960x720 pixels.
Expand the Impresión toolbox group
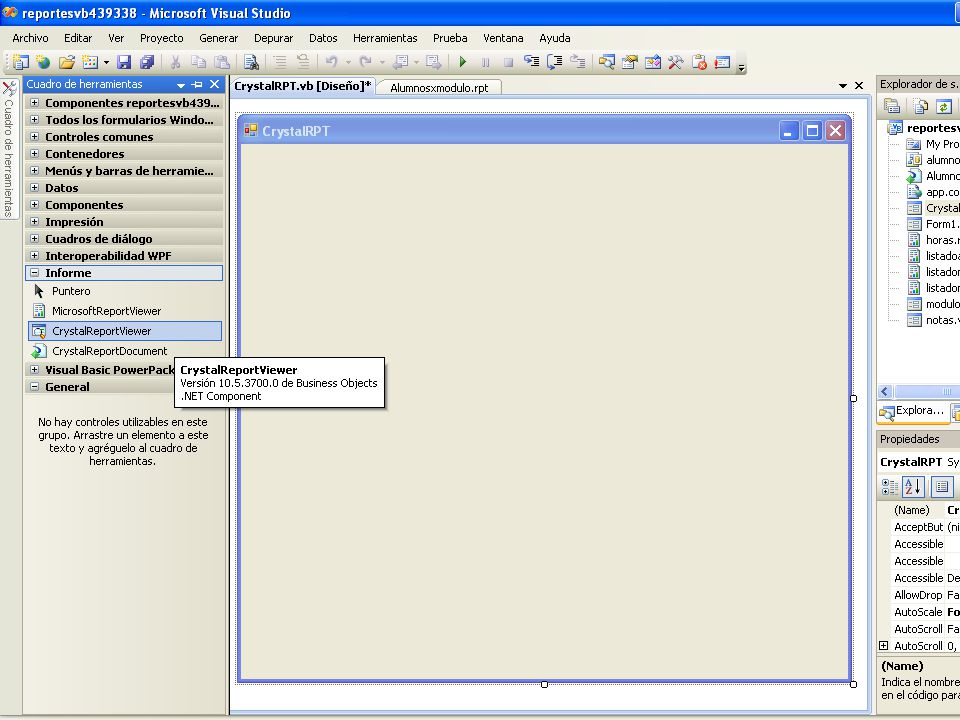(x=35, y=222)
